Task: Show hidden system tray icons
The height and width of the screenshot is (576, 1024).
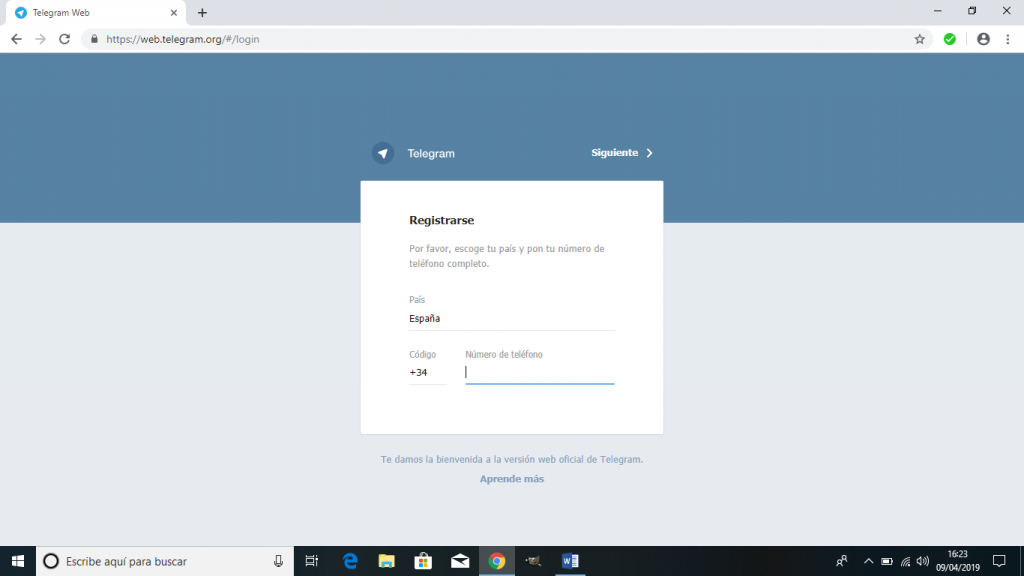Action: [x=869, y=561]
